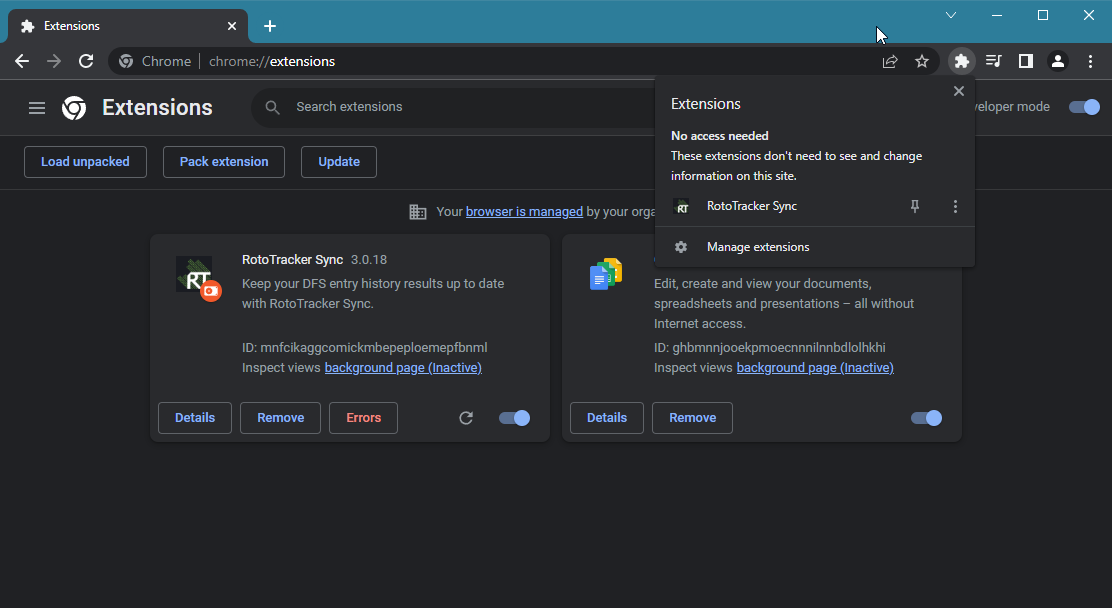Screen dimensions: 1112x608
Task: Click the Manage extensions gear icon
Action: pyautogui.click(x=681, y=247)
